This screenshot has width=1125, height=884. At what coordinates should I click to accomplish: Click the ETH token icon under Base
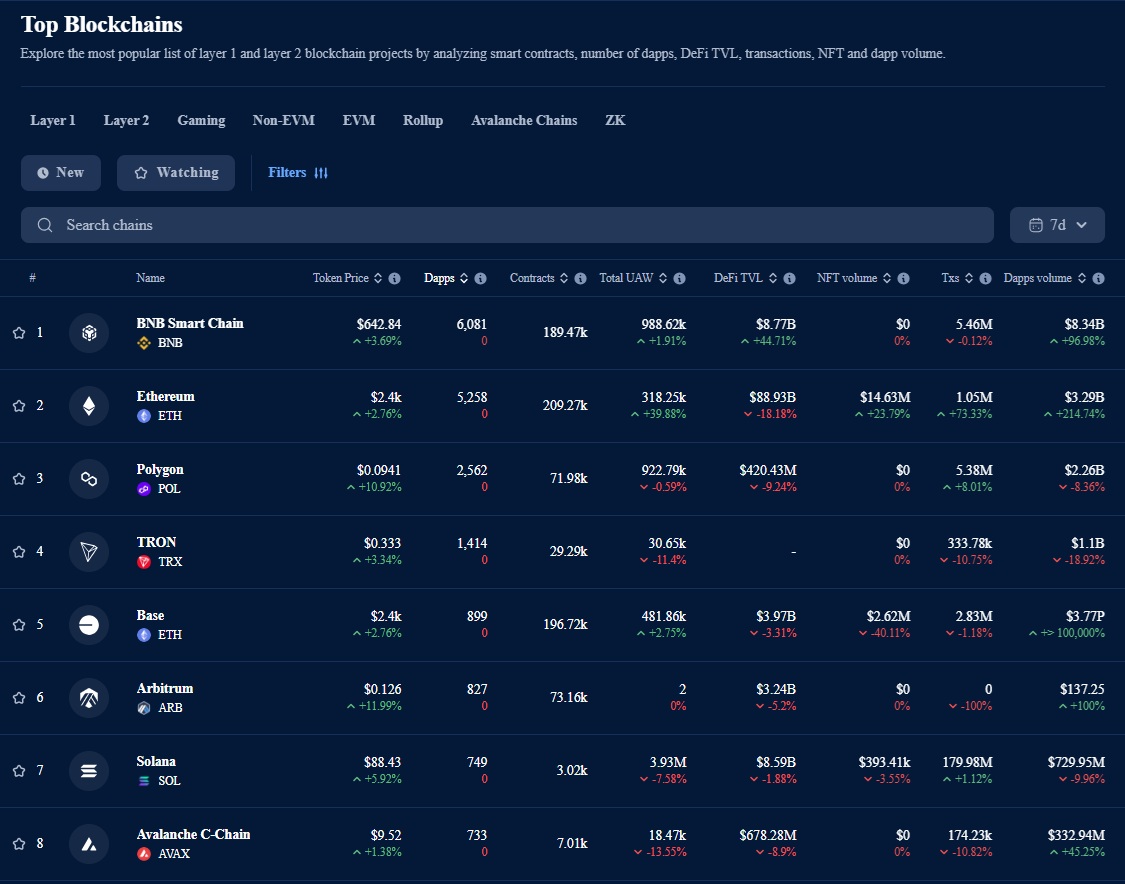click(144, 635)
